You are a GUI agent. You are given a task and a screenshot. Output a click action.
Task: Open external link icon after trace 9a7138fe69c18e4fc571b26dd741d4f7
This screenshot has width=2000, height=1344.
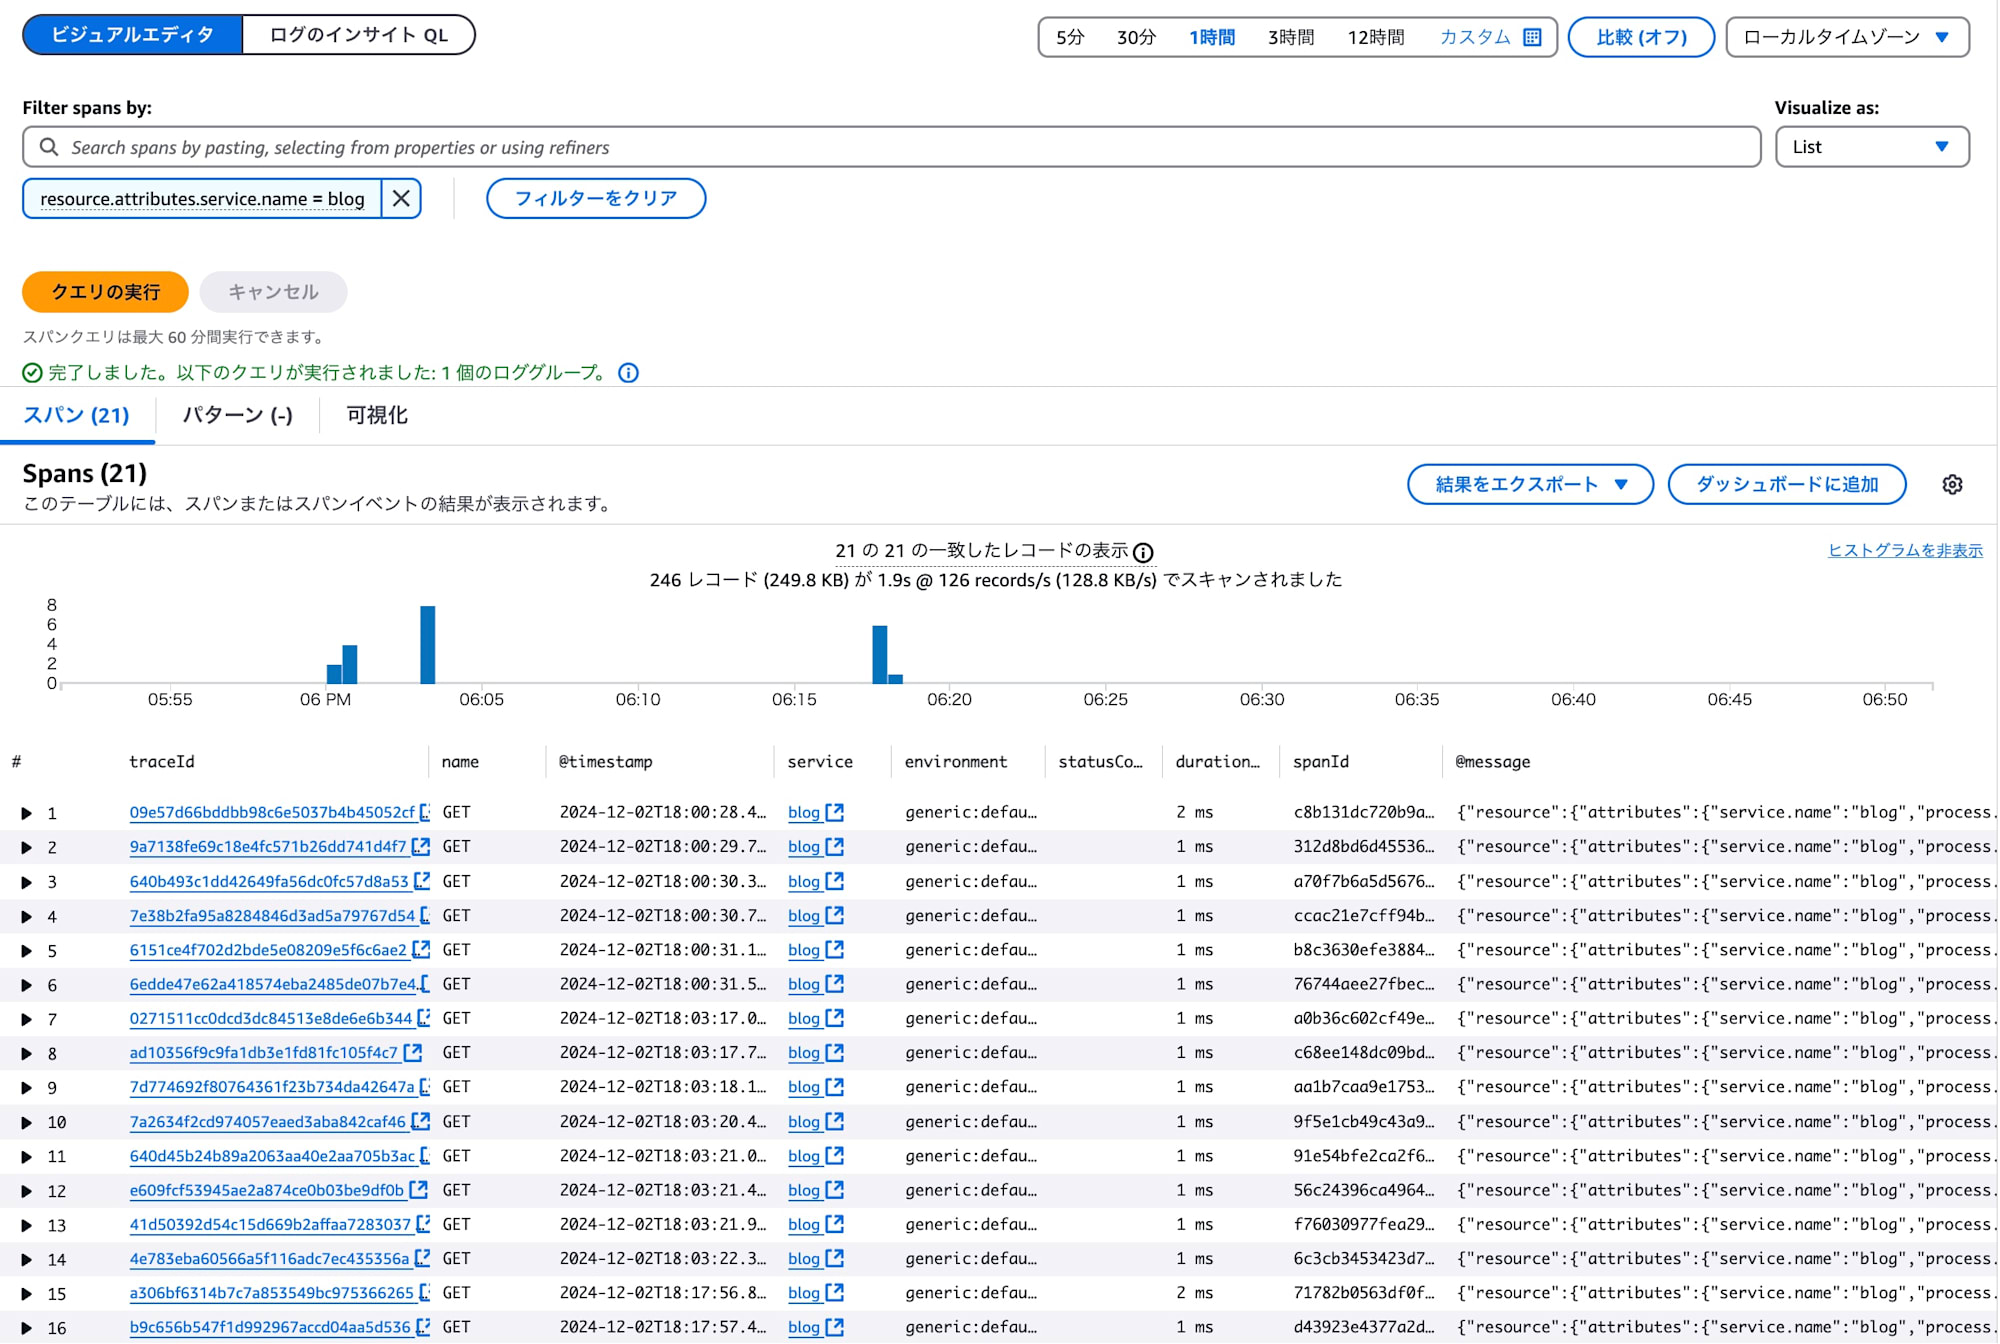[421, 846]
